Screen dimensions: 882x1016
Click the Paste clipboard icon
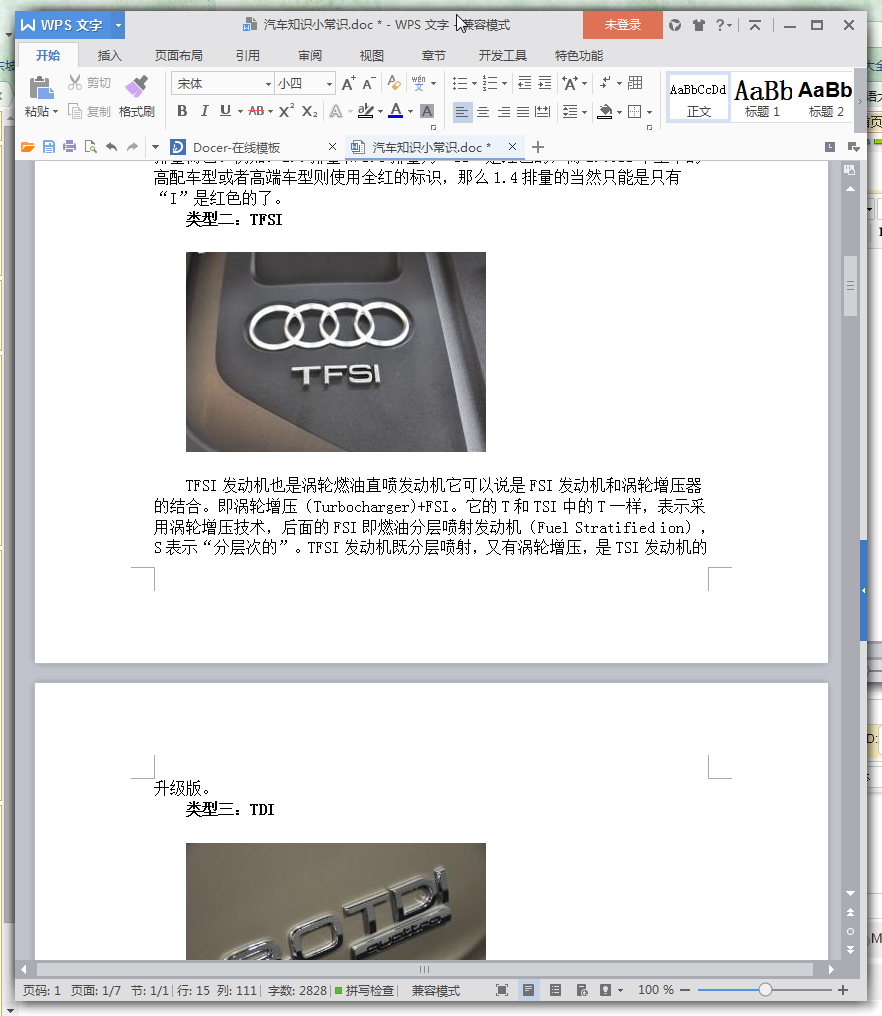41,87
